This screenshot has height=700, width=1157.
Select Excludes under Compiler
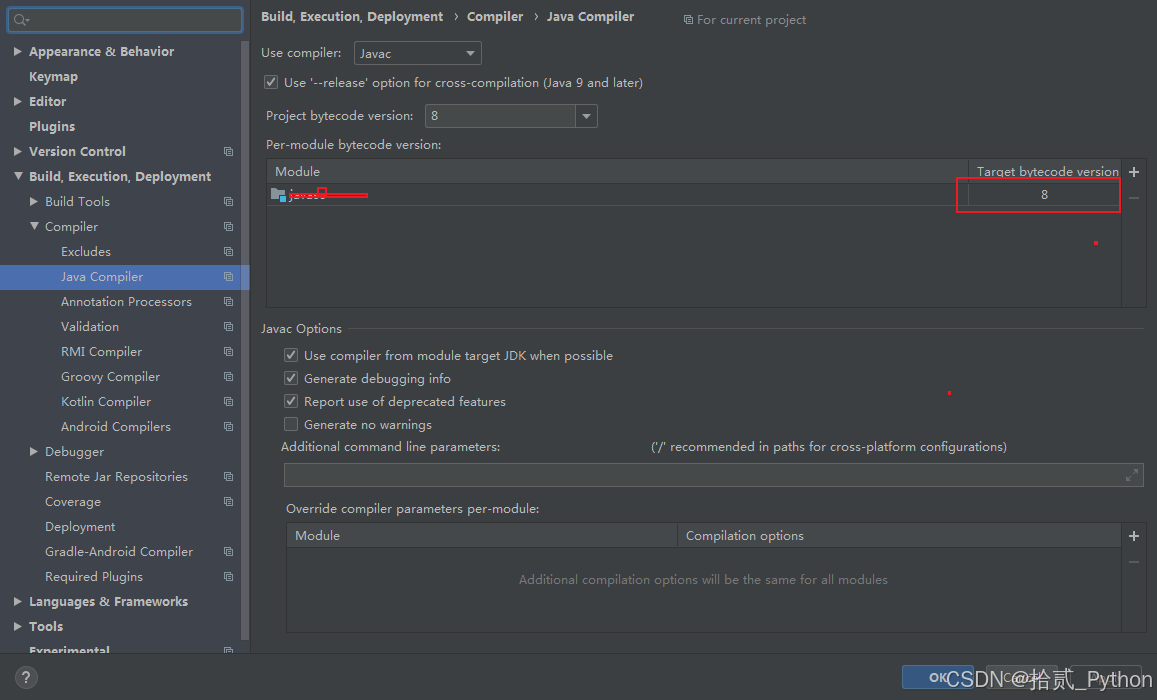tap(86, 252)
